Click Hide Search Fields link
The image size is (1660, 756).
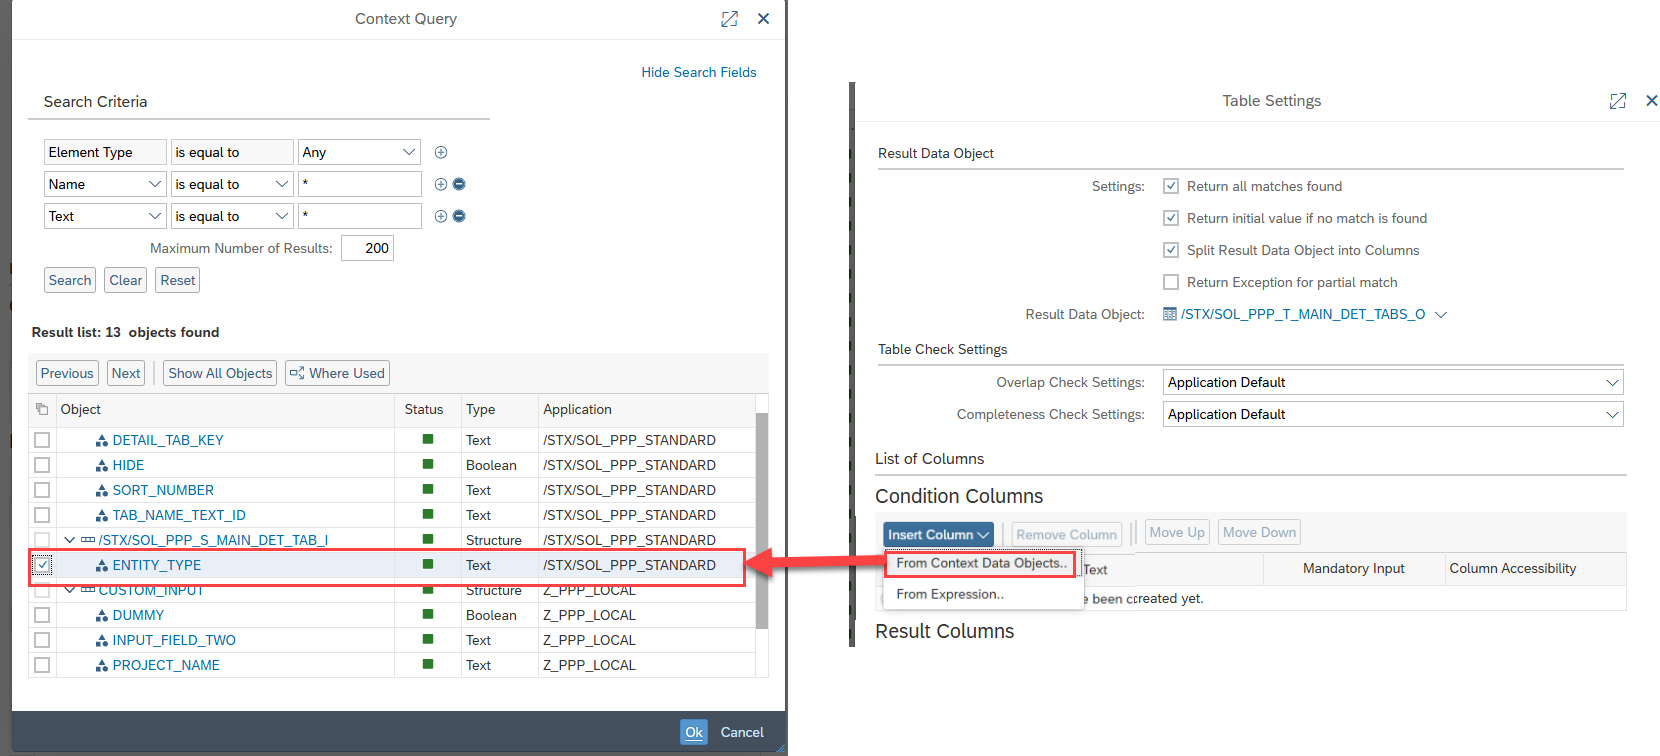point(698,72)
